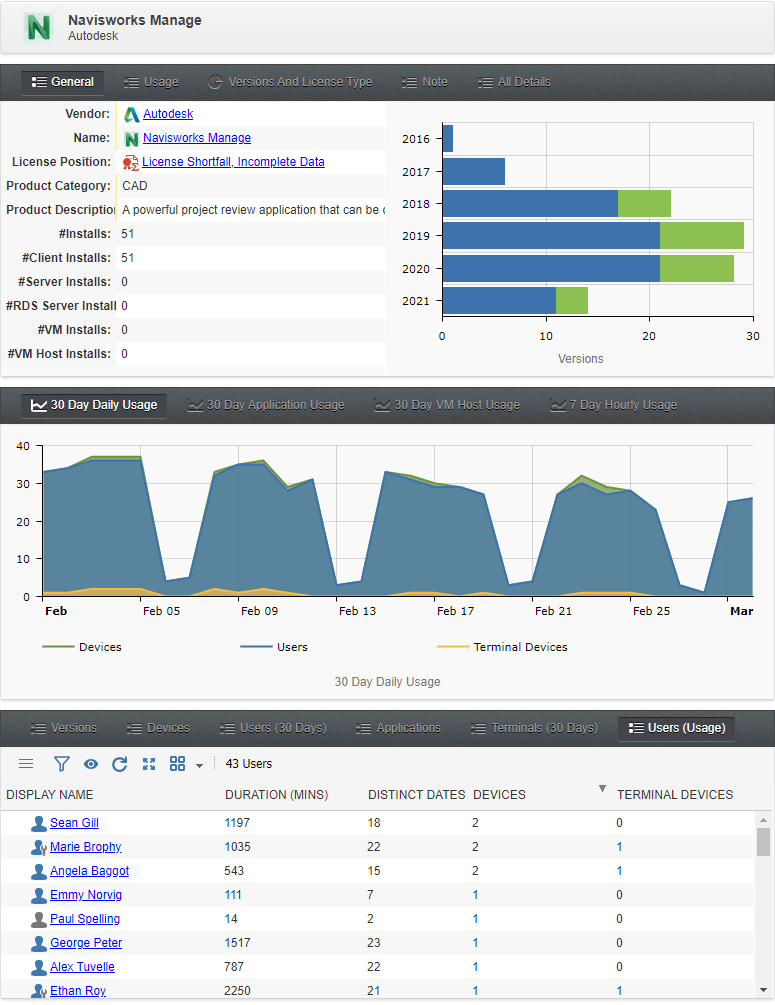The image size is (775, 1005).
Task: Click Marie Brophy's user icon
Action: 38,847
